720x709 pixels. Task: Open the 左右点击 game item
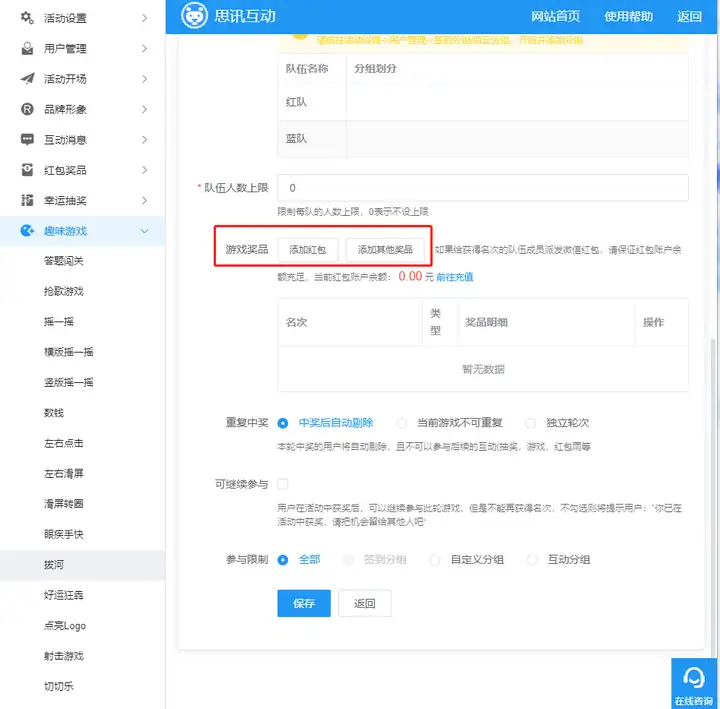coord(64,443)
